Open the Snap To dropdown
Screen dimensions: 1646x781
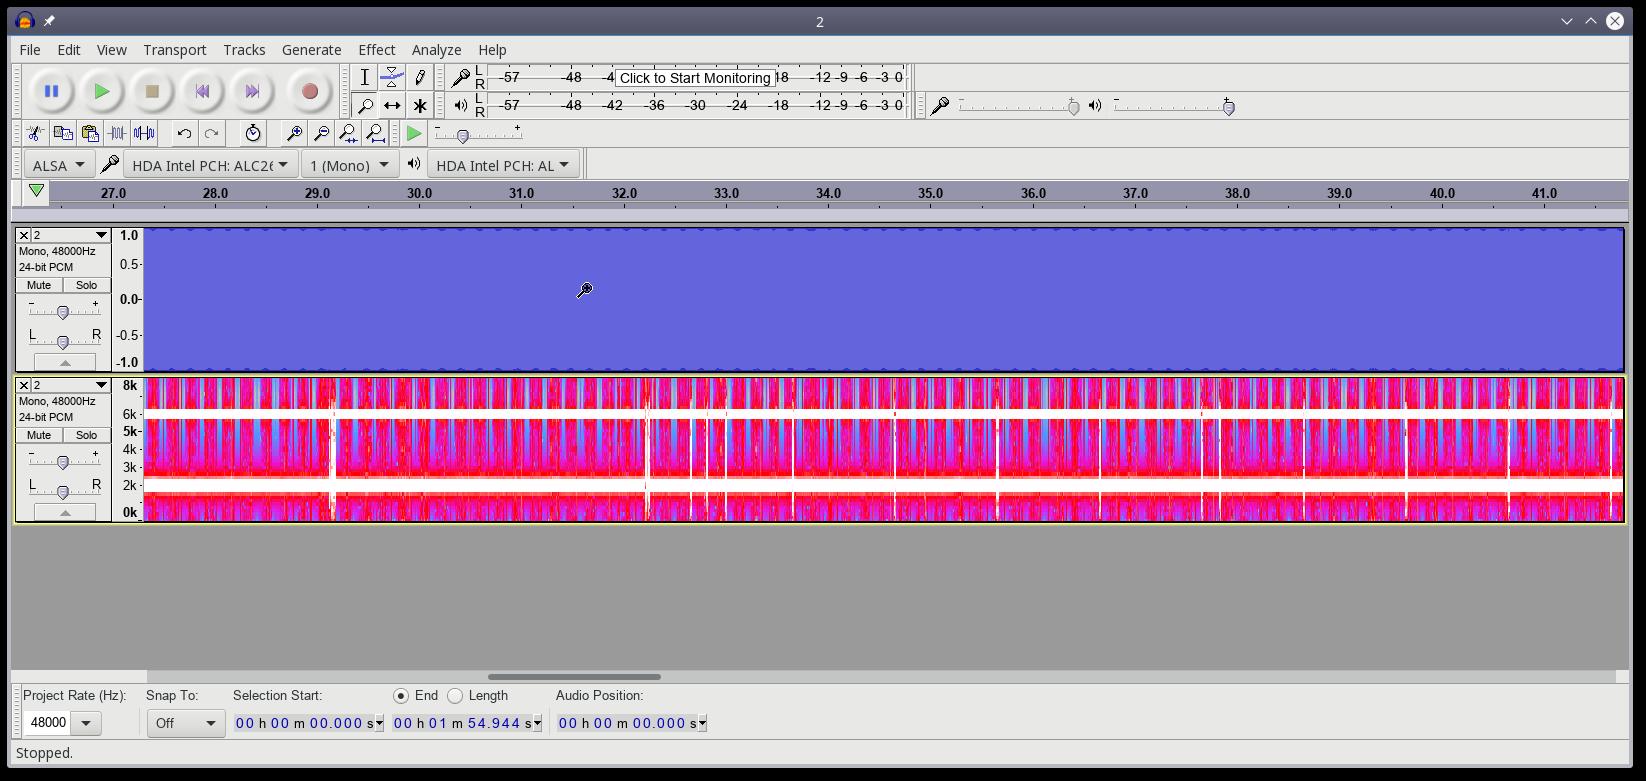(x=186, y=723)
